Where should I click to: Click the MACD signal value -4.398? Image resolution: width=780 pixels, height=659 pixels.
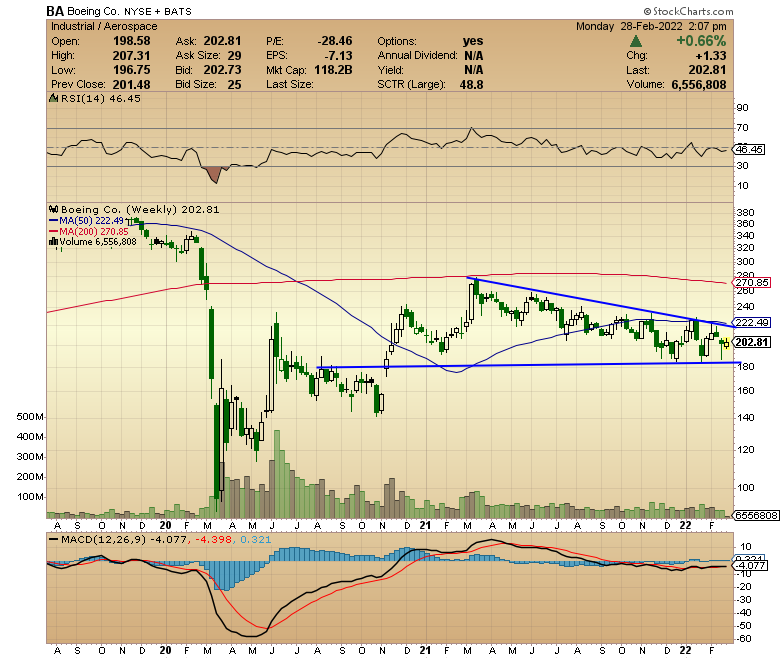tap(214, 540)
